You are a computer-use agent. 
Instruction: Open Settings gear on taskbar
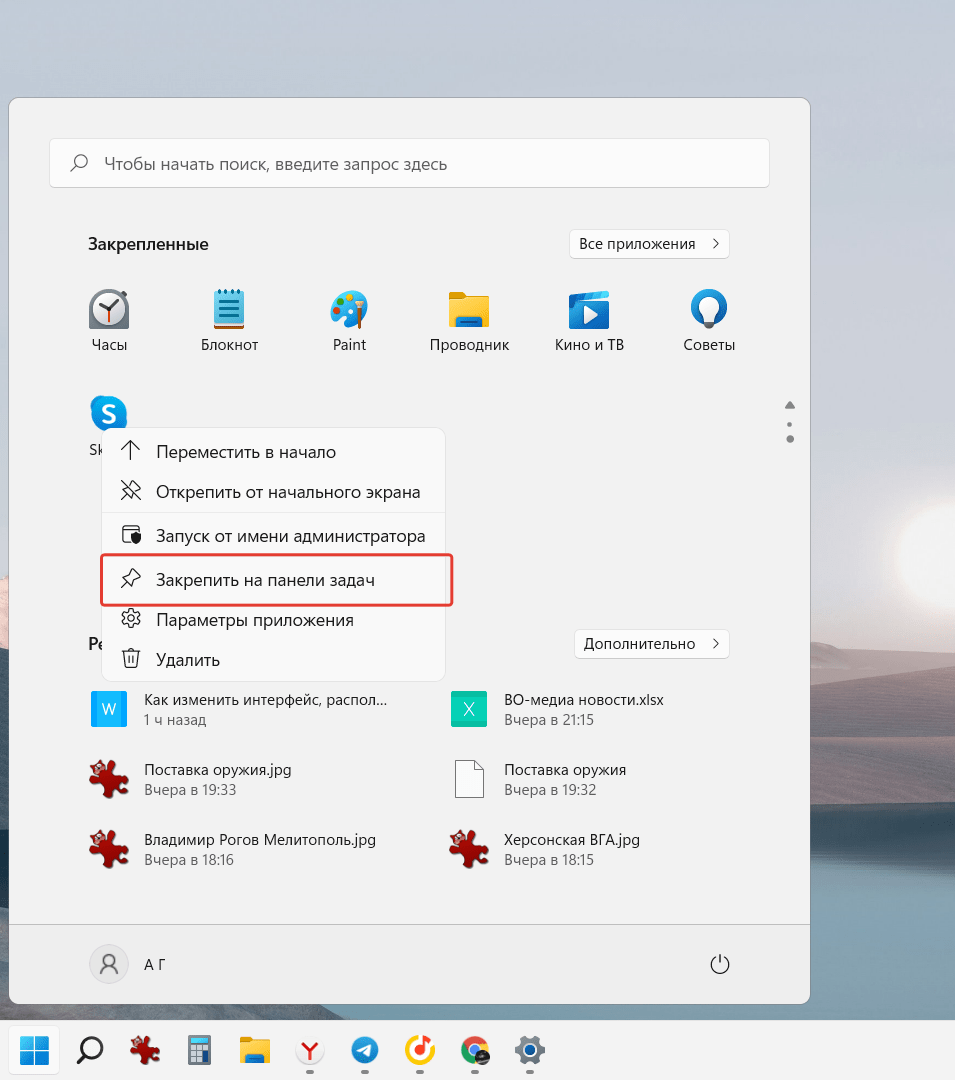coord(529,1050)
